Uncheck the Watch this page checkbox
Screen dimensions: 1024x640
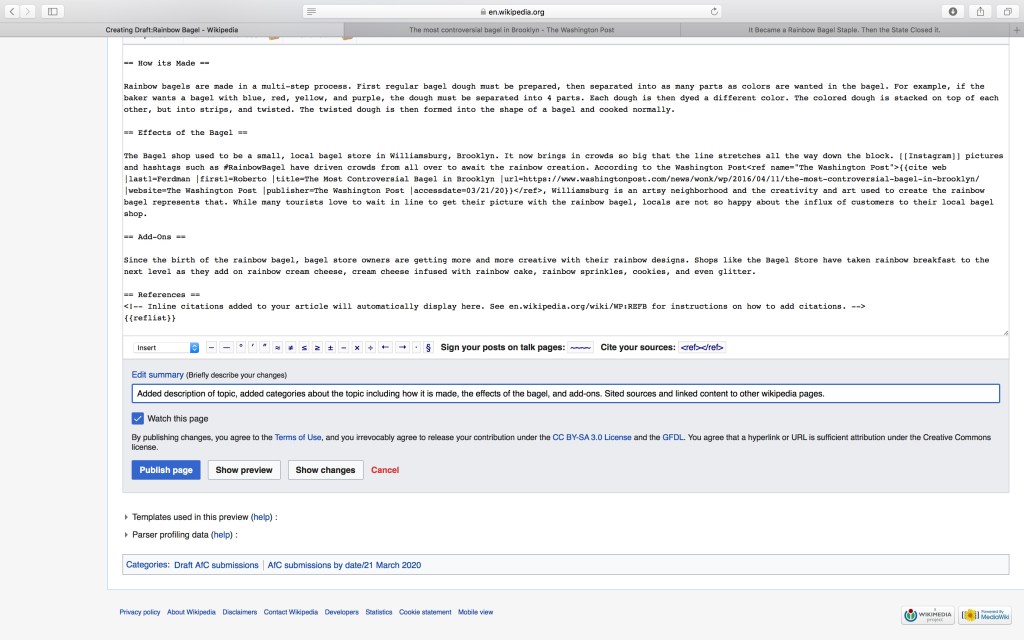[x=138, y=418]
